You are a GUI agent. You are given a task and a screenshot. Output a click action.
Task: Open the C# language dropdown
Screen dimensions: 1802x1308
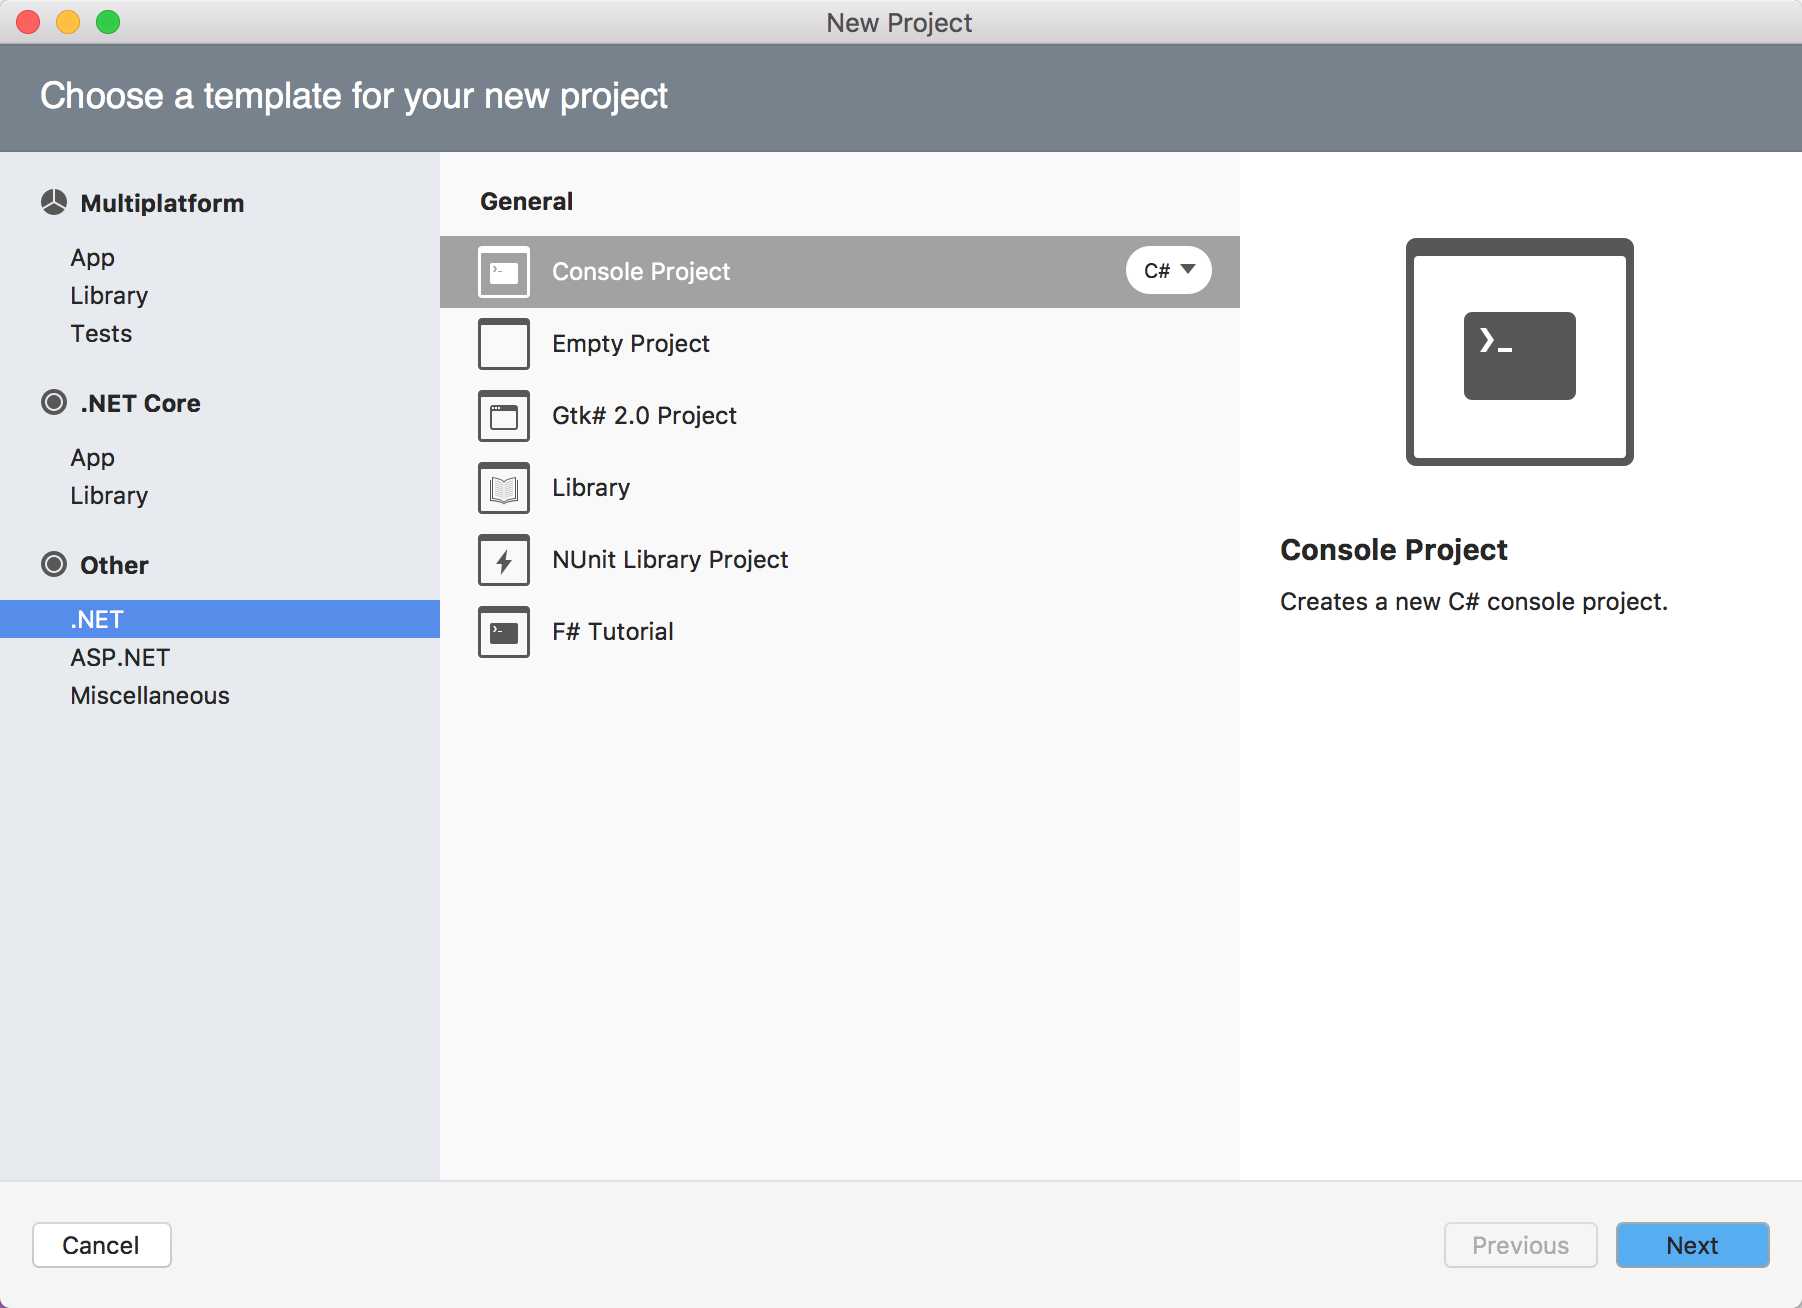(x=1169, y=271)
